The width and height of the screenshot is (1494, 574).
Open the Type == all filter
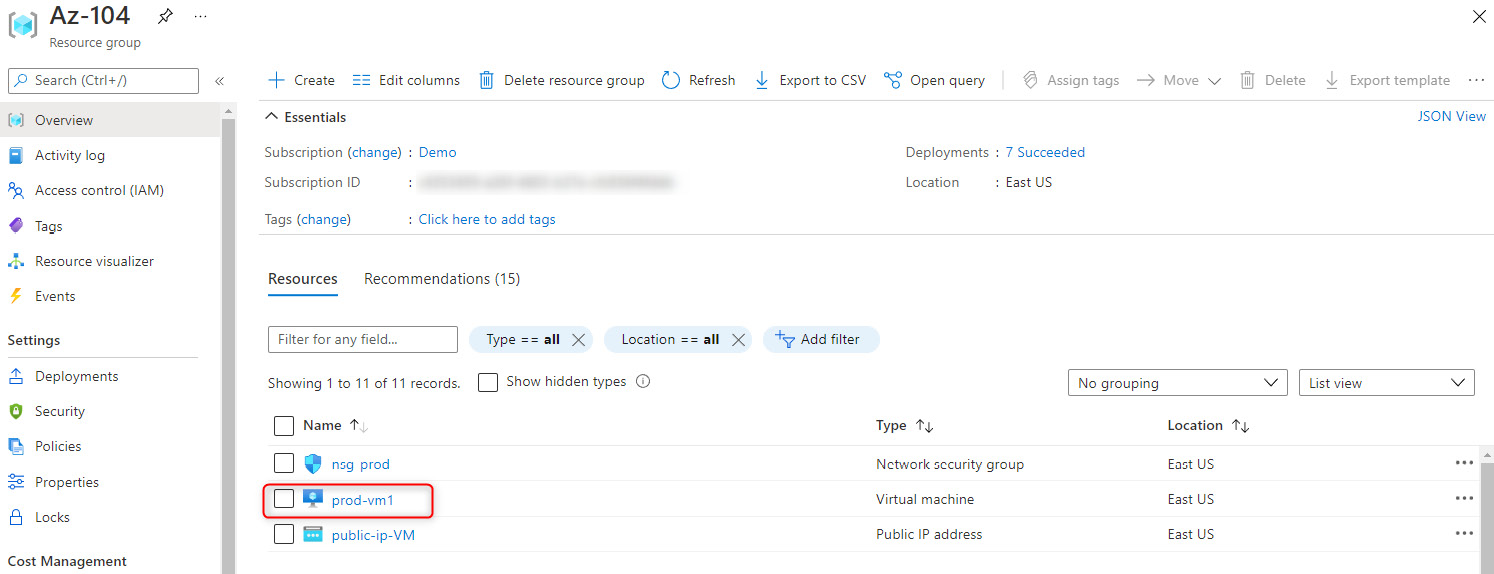(522, 339)
